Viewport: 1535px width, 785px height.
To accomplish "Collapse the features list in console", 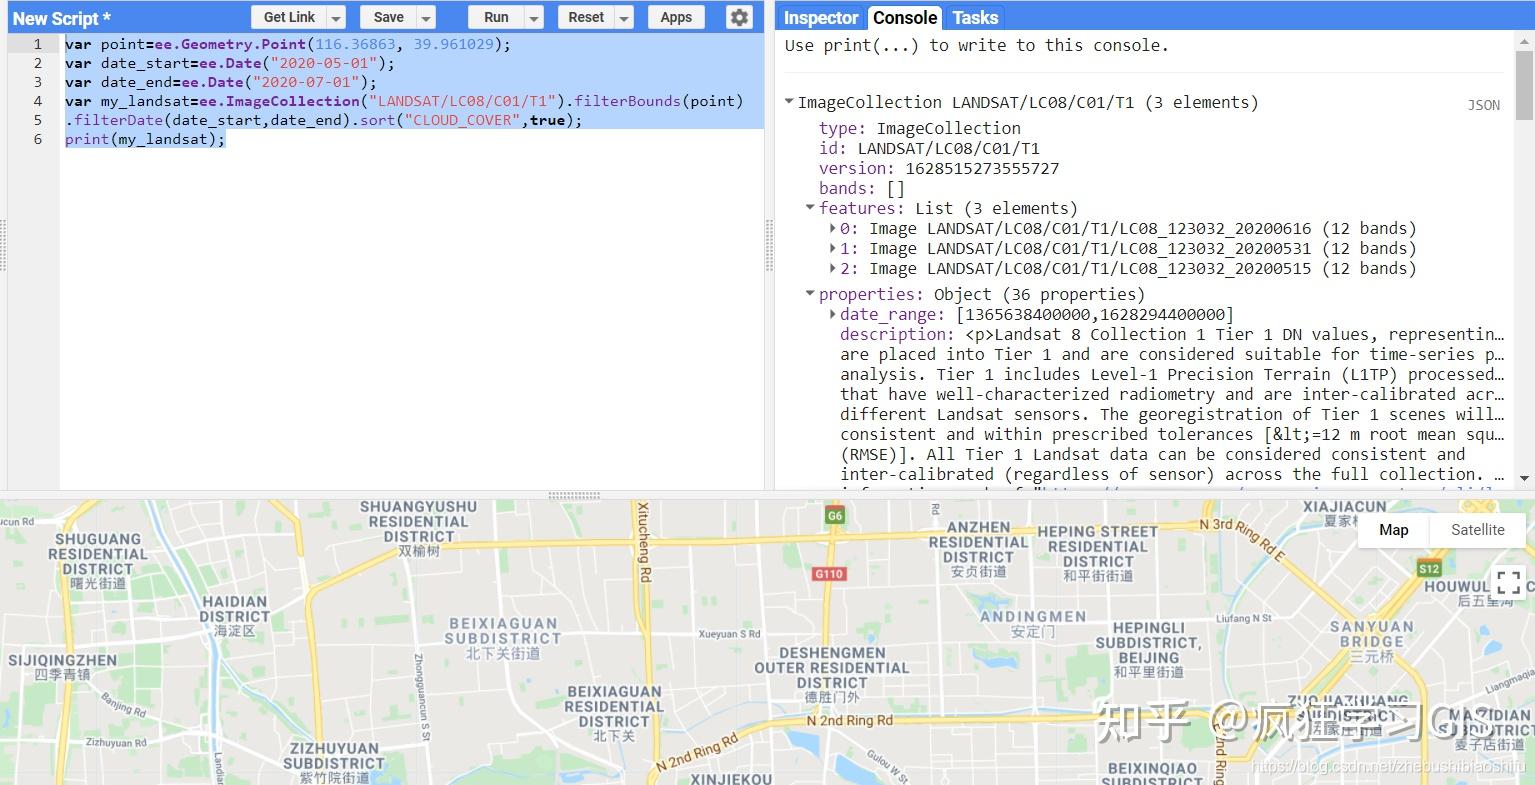I will [x=810, y=208].
